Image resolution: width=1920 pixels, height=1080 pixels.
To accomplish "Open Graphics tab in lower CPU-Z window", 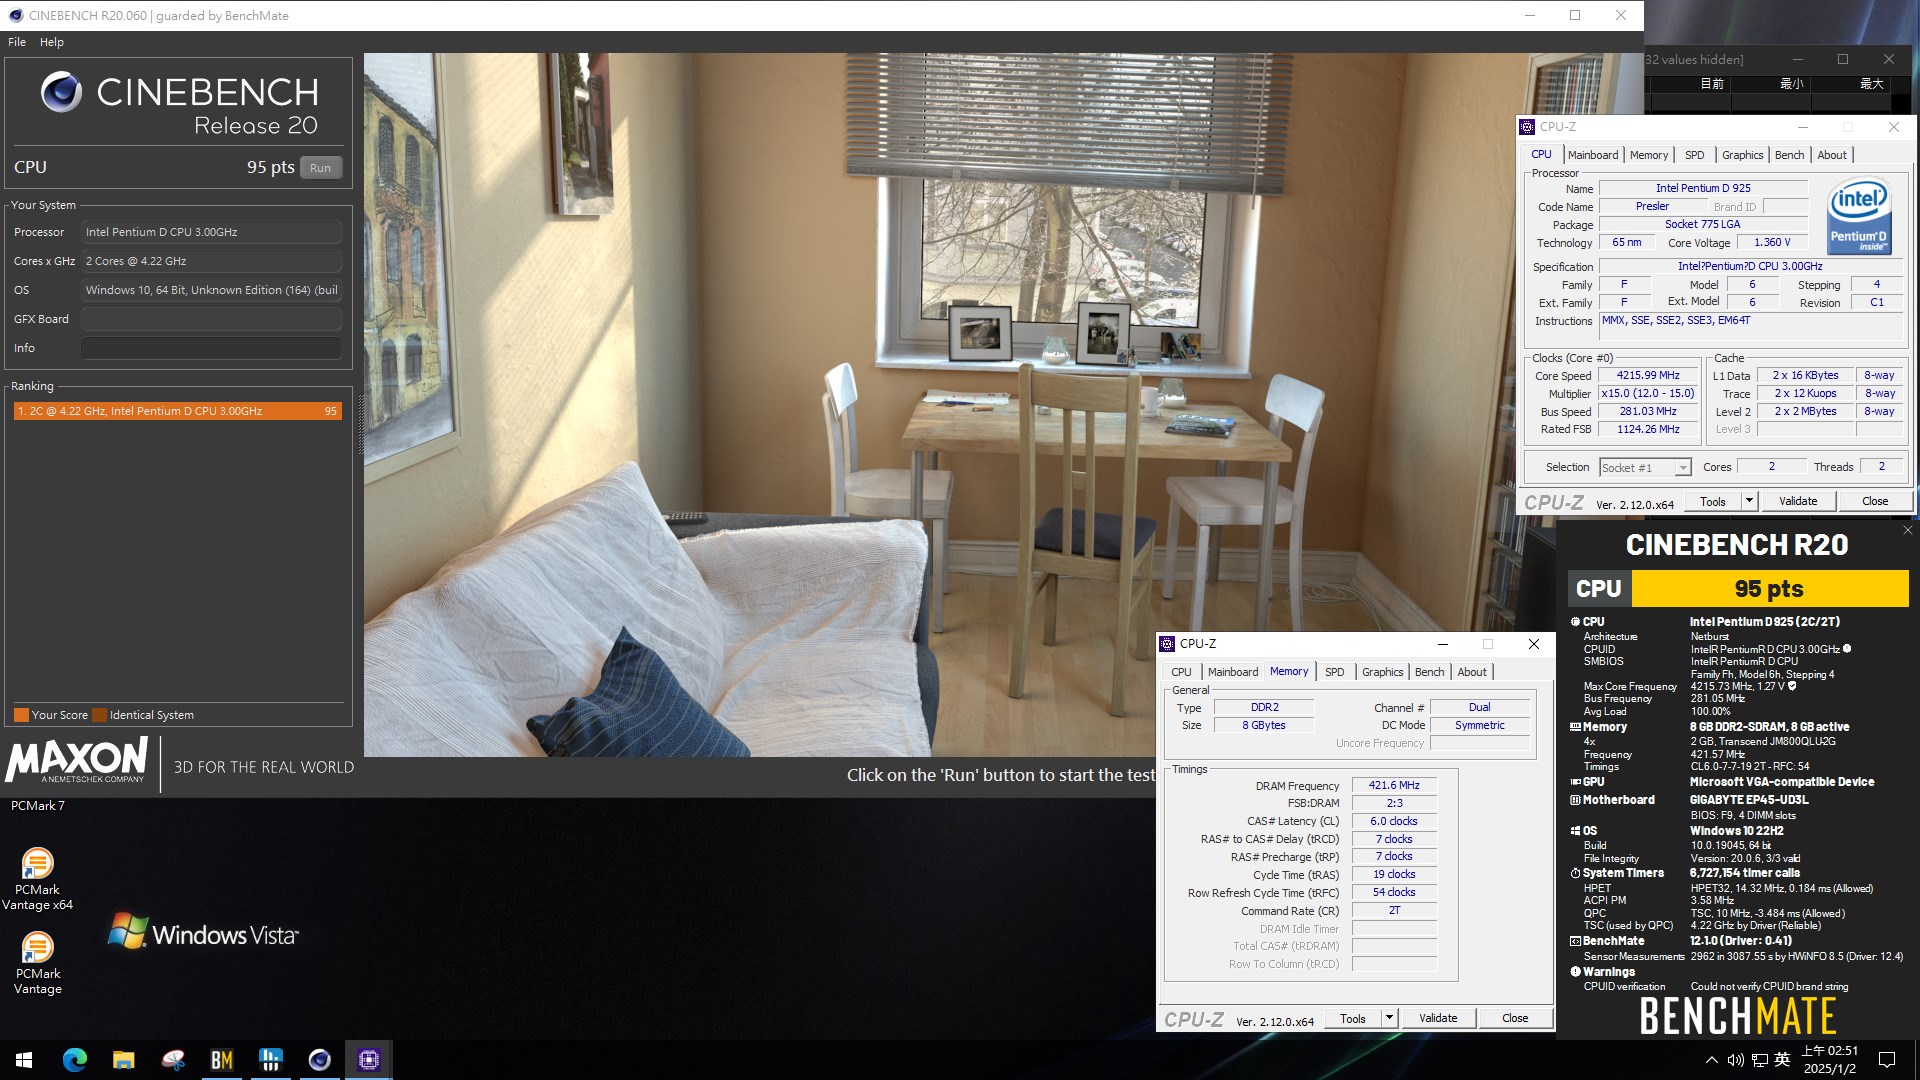I will coord(1382,672).
